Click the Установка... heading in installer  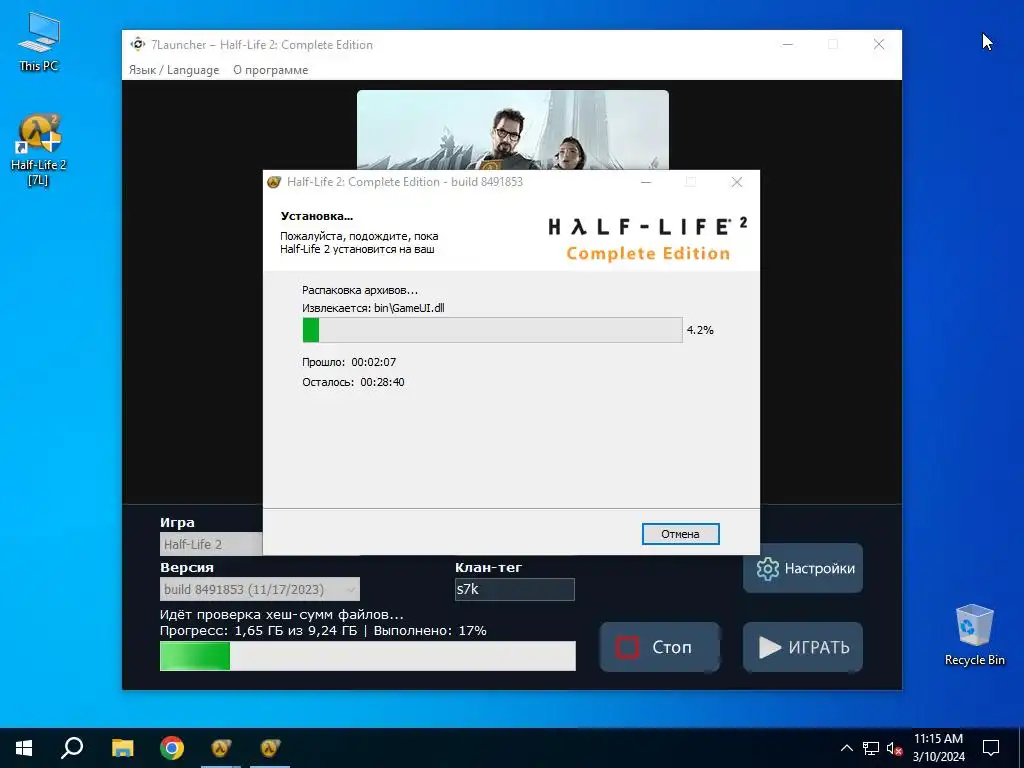coord(317,216)
